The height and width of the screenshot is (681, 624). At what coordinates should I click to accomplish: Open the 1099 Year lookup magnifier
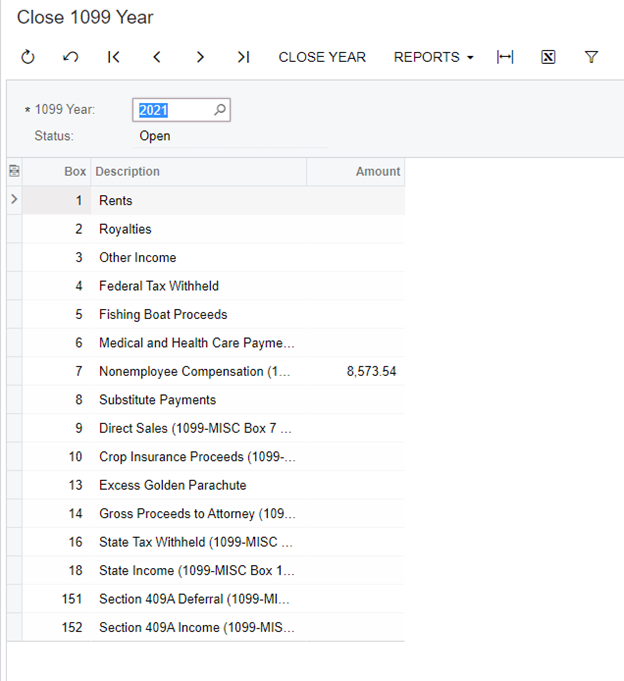click(x=220, y=110)
